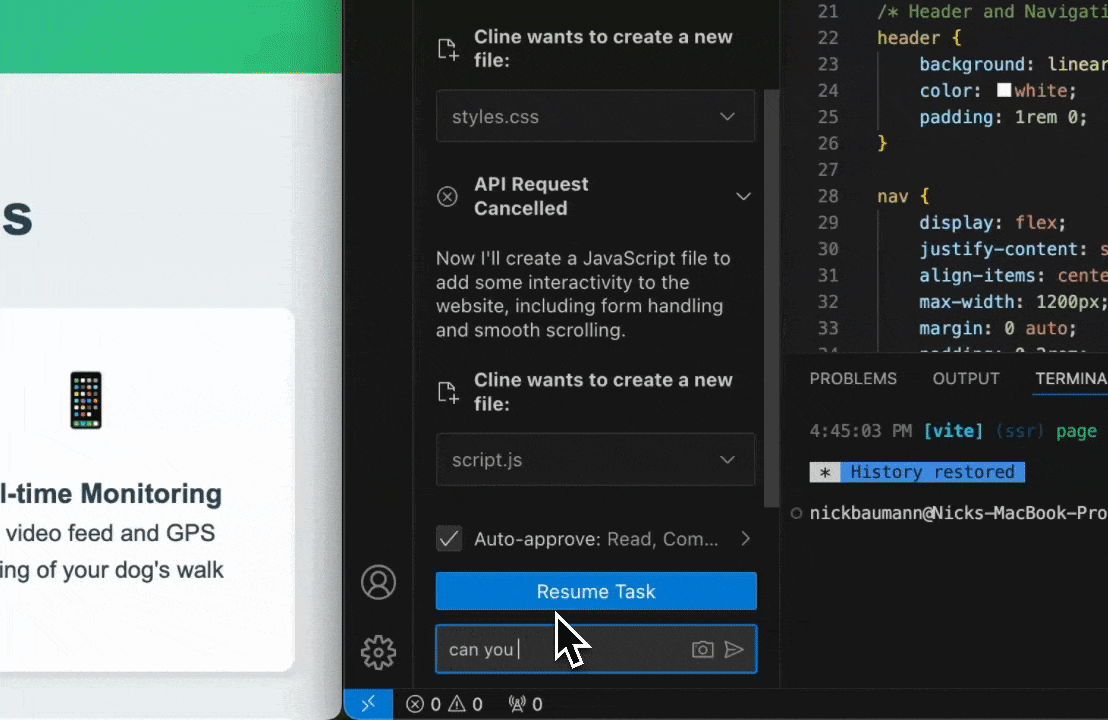Expand the script.js file dropdown
The height and width of the screenshot is (720, 1108).
point(595,459)
